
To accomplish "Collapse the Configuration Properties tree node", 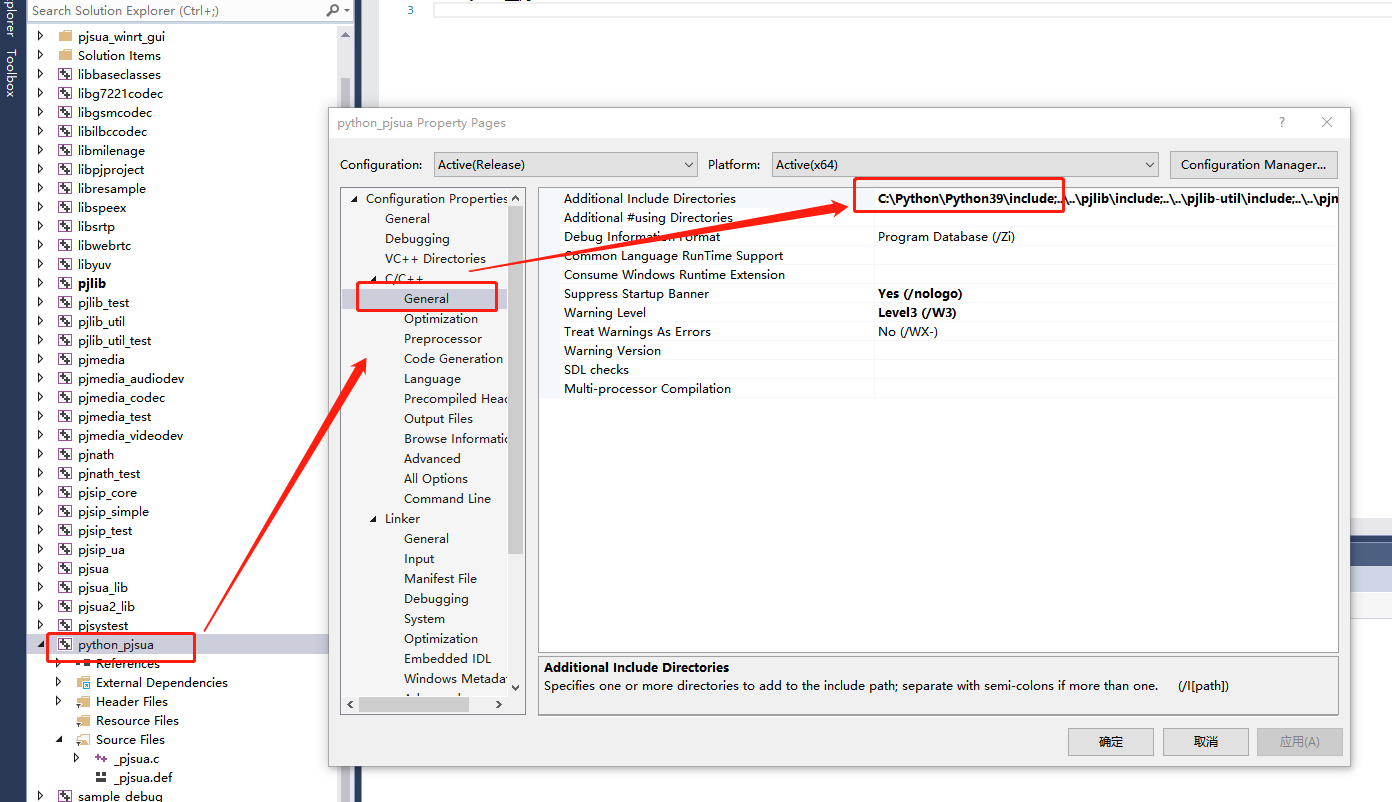I will (x=353, y=199).
